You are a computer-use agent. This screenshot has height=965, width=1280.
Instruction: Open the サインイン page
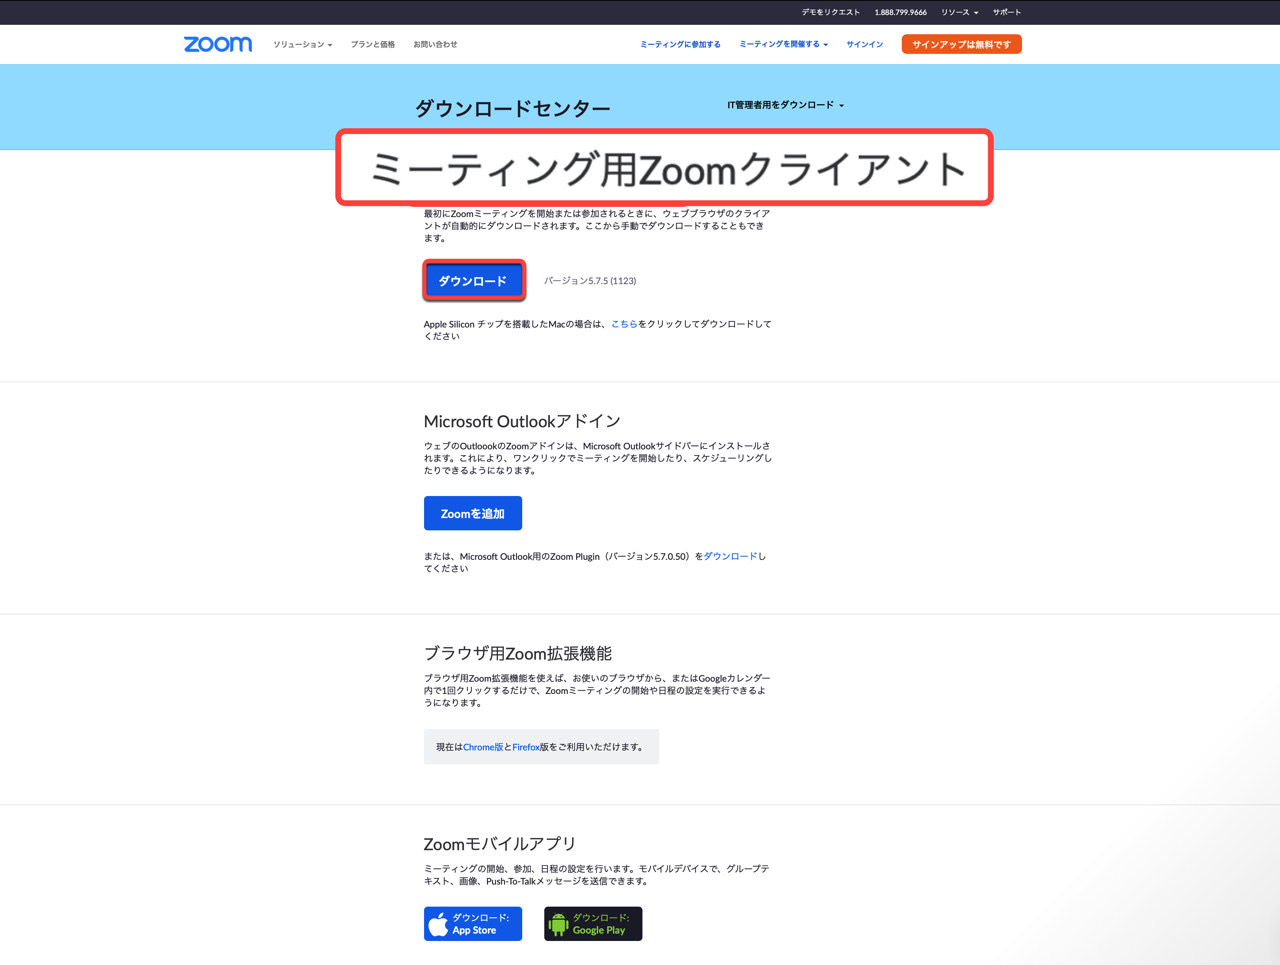[865, 44]
